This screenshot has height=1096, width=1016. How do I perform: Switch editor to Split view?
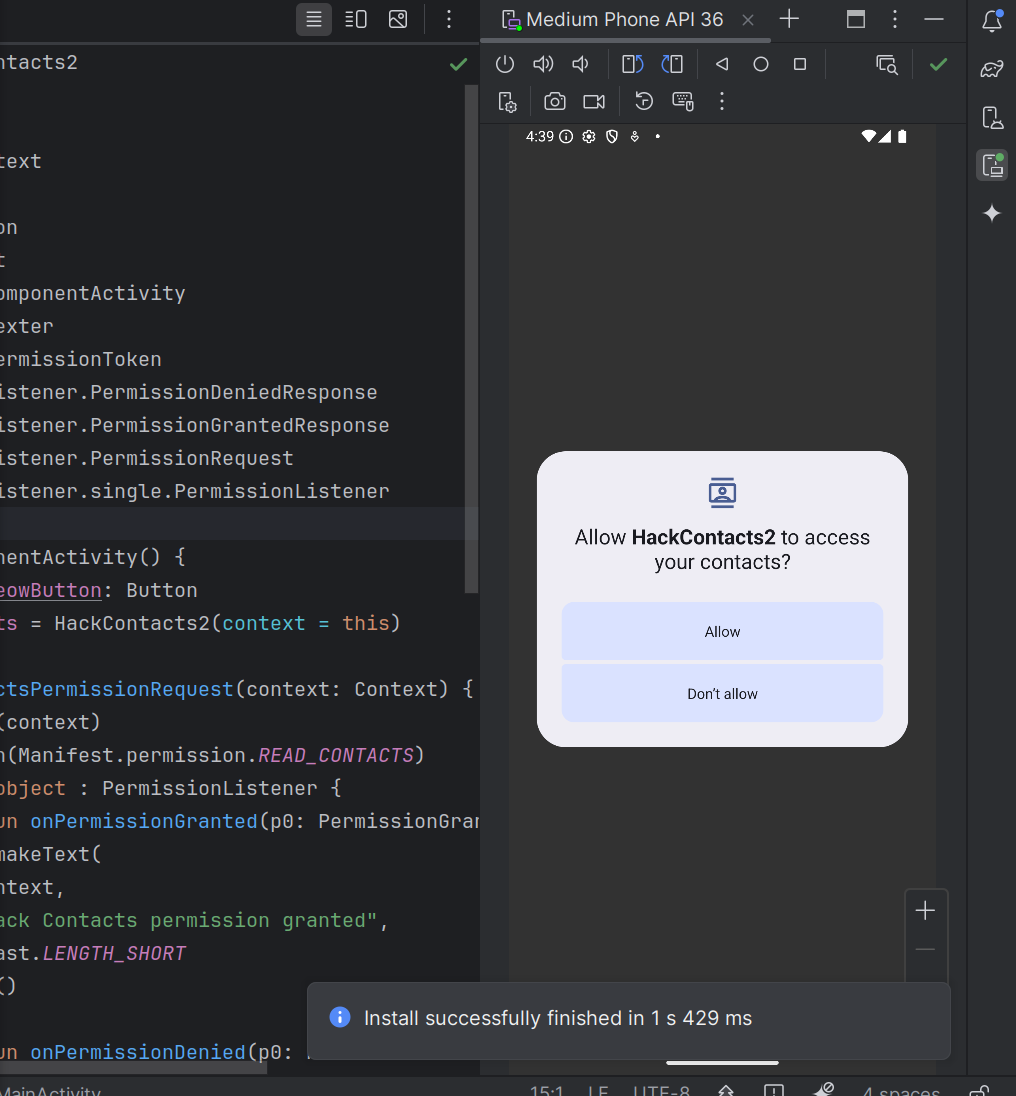click(356, 19)
